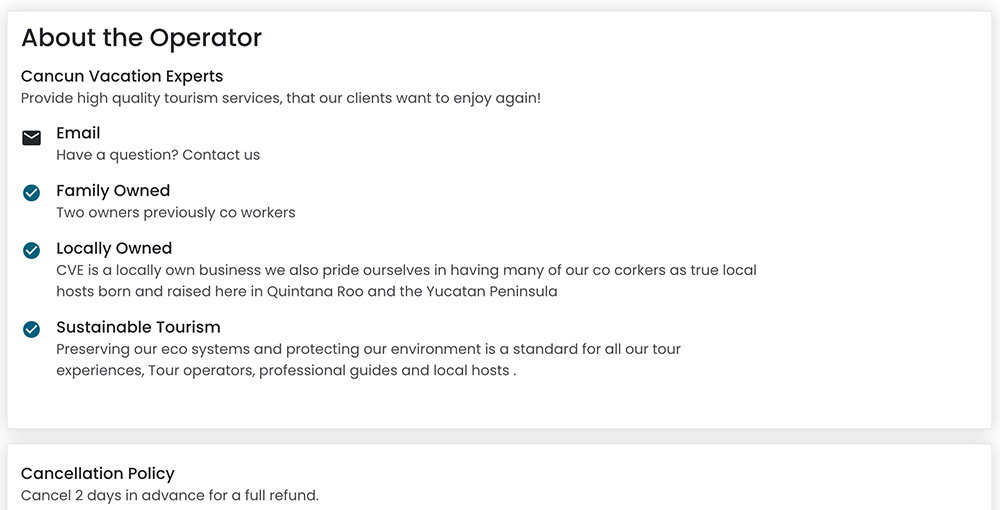Screen dimensions: 1000x510
Task: Click the 'Two owners previously co workers' text
Action: pos(176,212)
